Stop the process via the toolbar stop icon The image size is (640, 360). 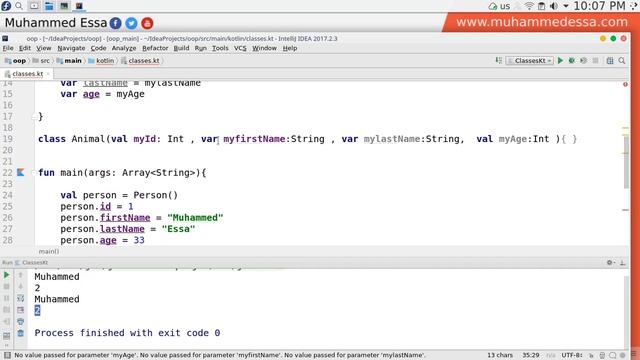(x=596, y=60)
